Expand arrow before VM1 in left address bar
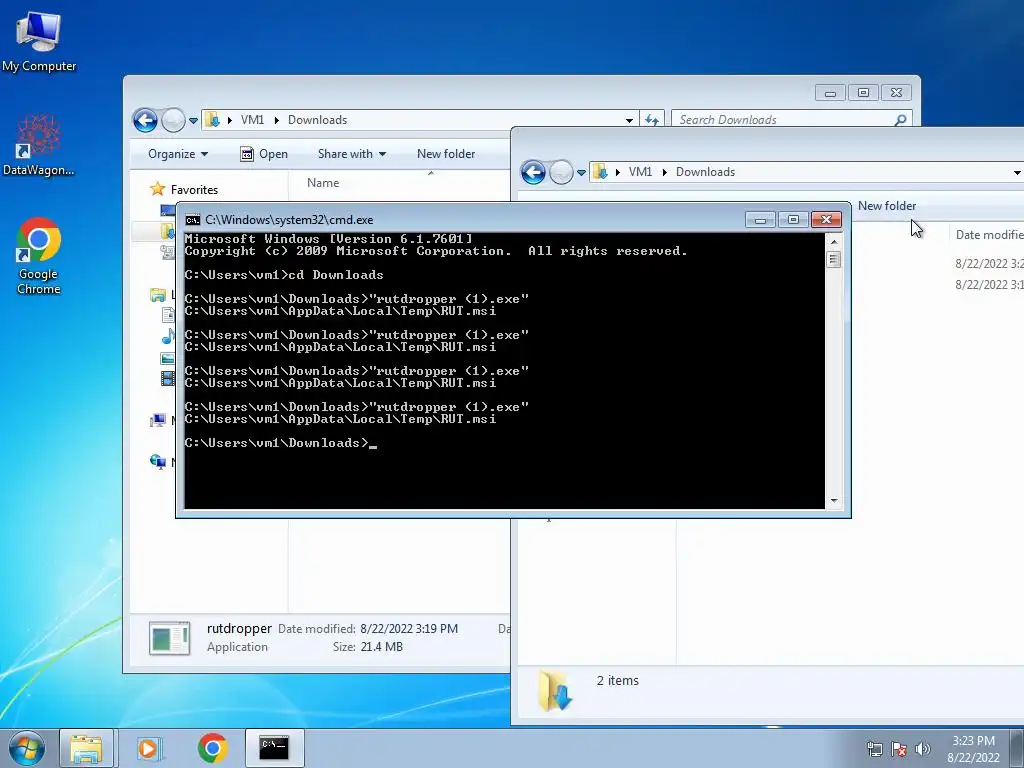Image resolution: width=1024 pixels, height=768 pixels. (x=230, y=120)
